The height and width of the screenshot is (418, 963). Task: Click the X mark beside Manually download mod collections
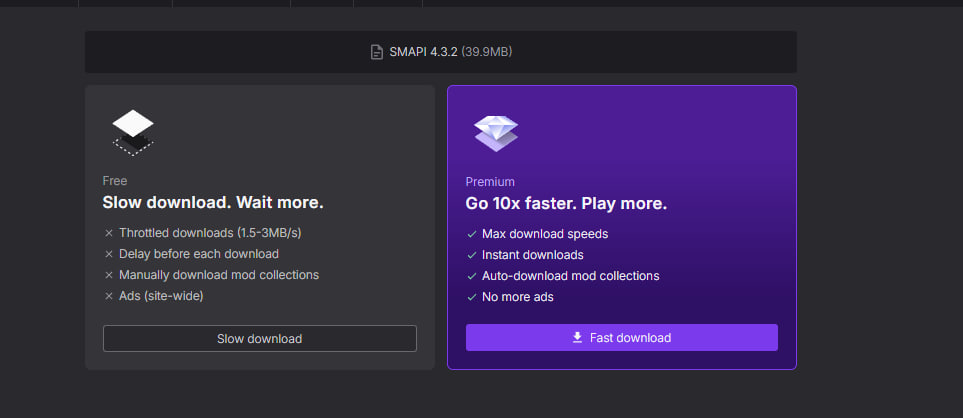click(x=109, y=275)
